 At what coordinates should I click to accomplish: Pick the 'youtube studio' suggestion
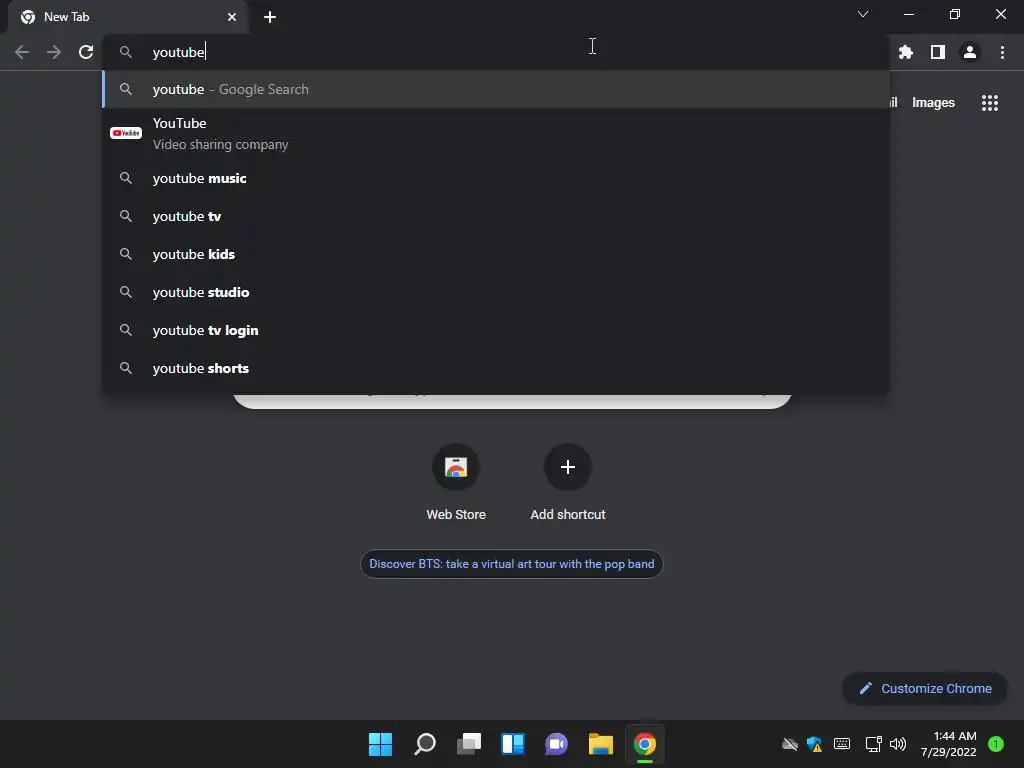tap(496, 292)
